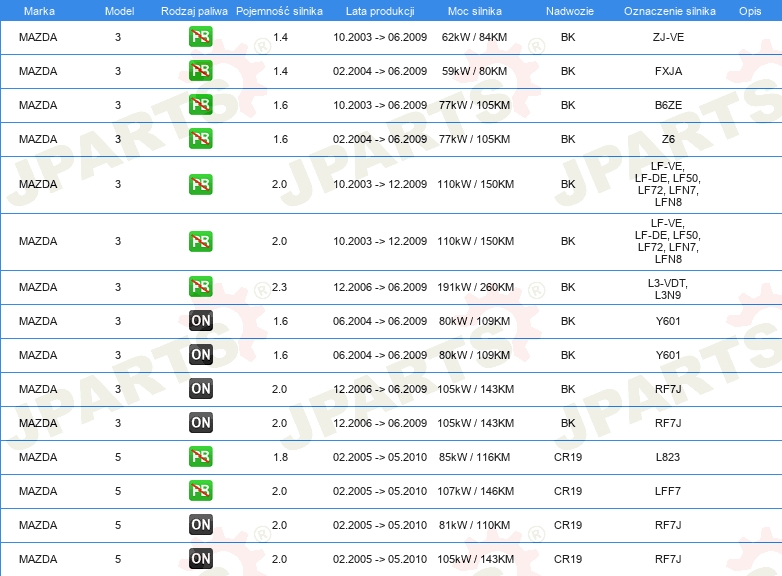
Task: Select the date range in the L823 row
Action: pyautogui.click(x=380, y=457)
